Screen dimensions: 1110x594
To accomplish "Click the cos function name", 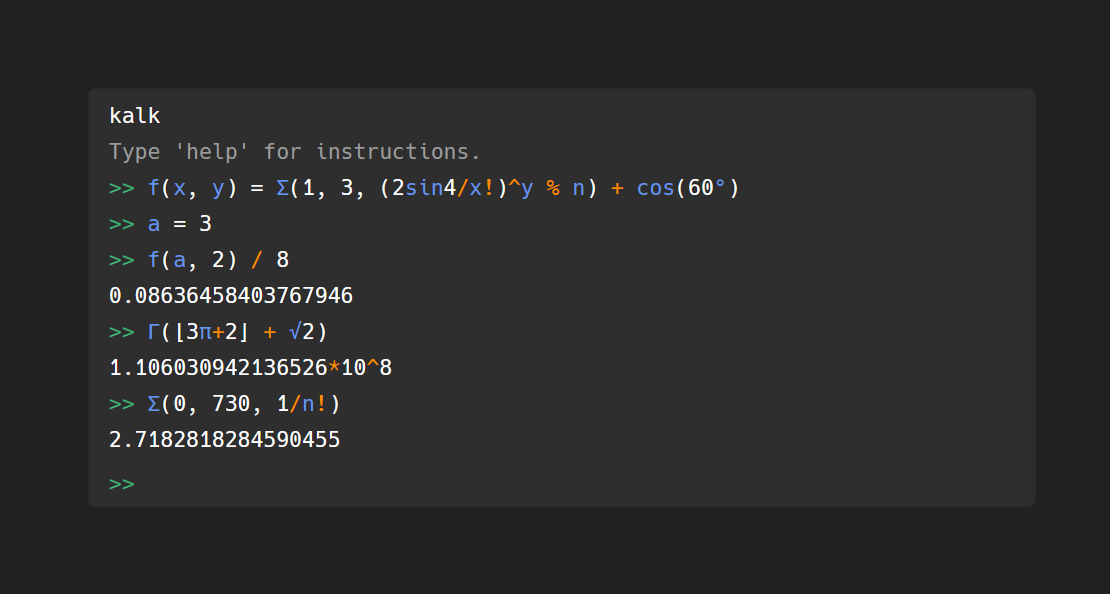I will (x=656, y=188).
